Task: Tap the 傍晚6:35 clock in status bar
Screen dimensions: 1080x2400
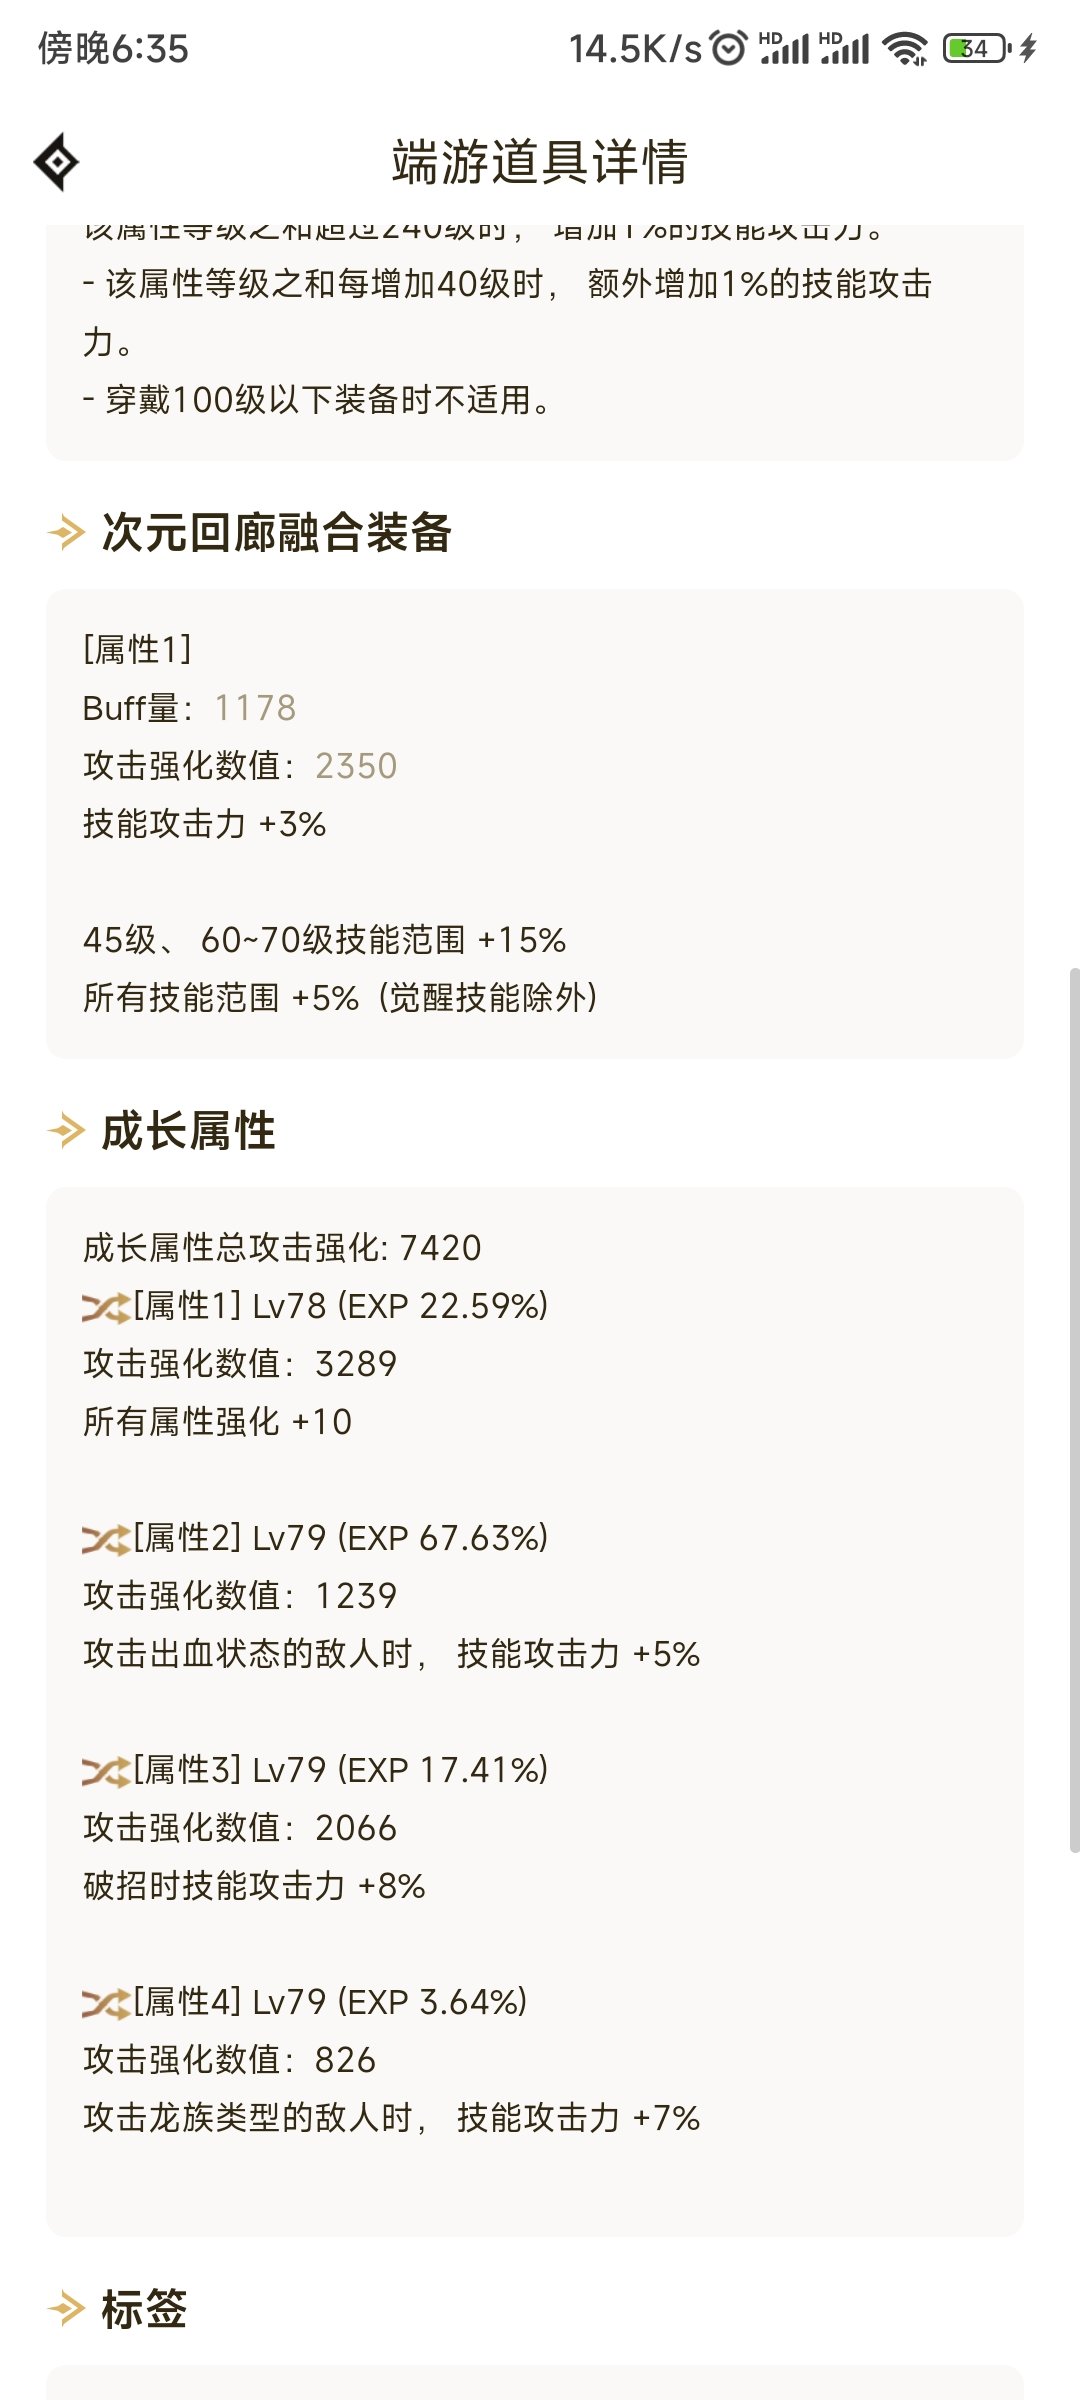Action: tap(113, 48)
